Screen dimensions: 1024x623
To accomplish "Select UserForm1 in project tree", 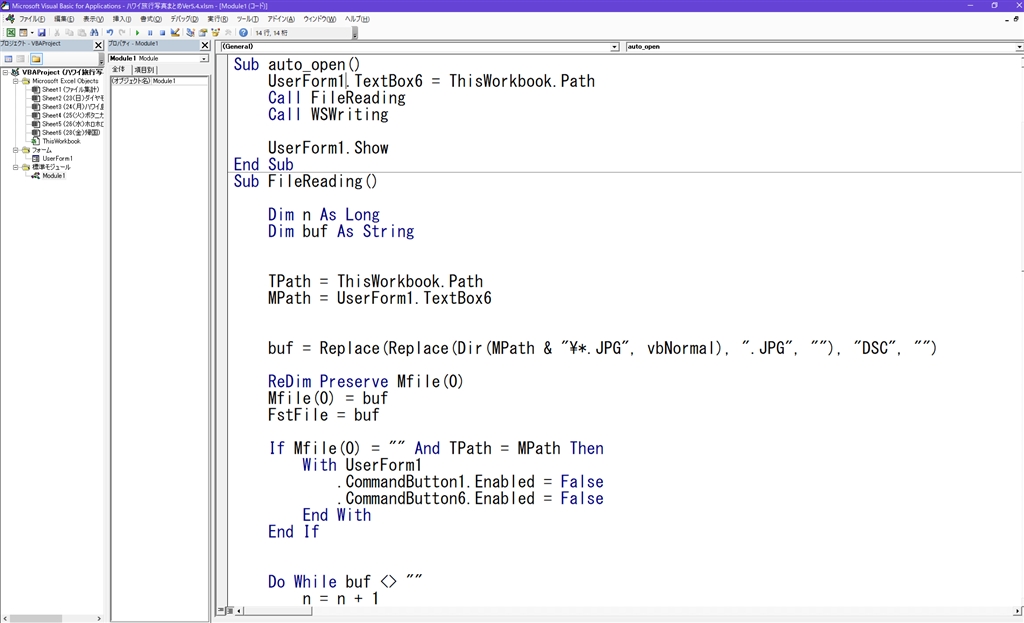I will [52, 159].
